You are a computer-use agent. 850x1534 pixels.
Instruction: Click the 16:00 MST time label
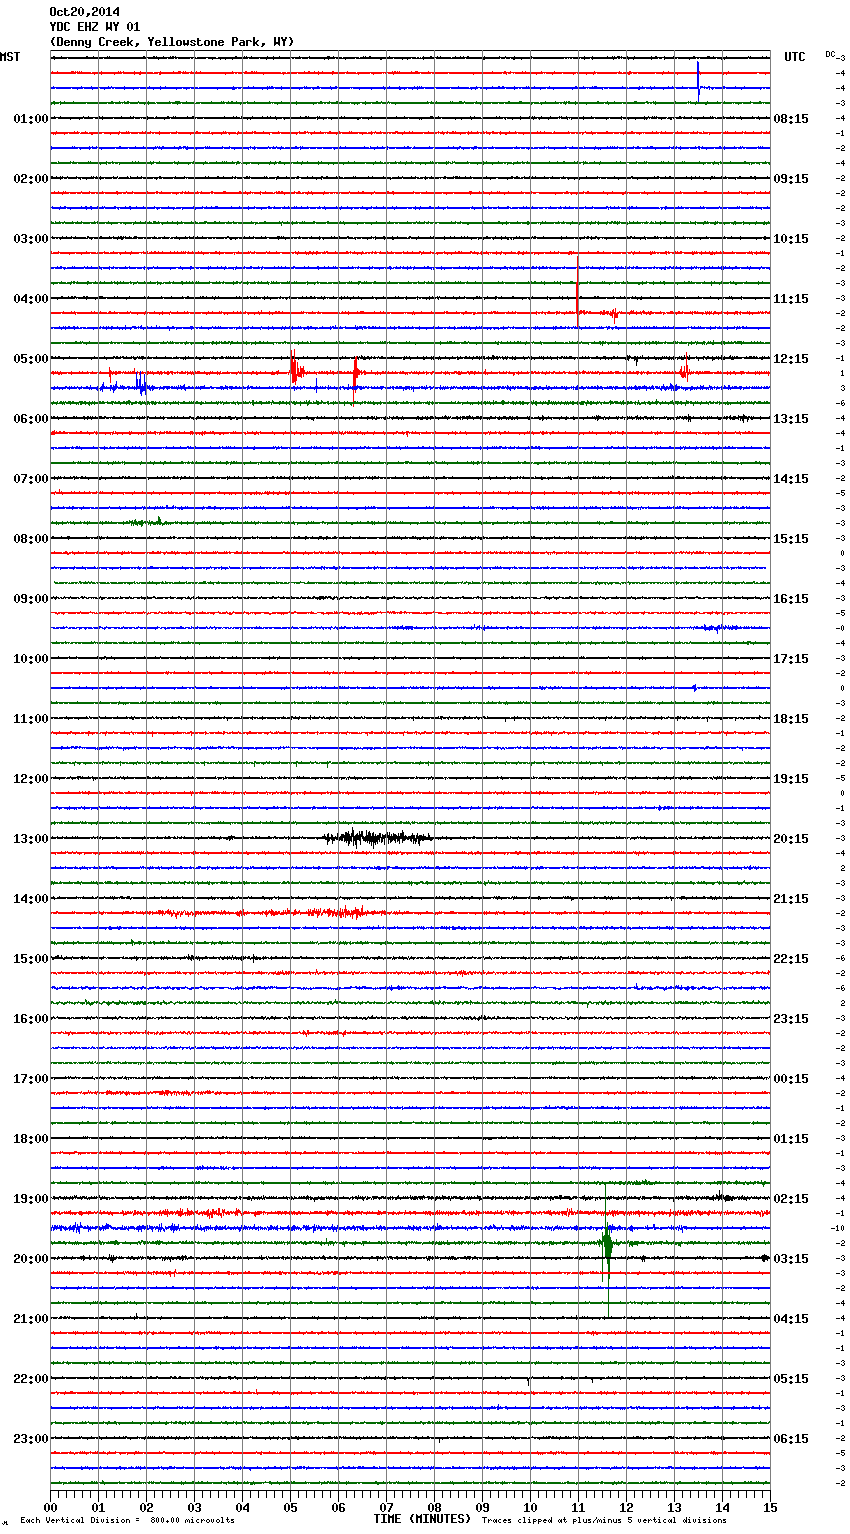tap(30, 1019)
